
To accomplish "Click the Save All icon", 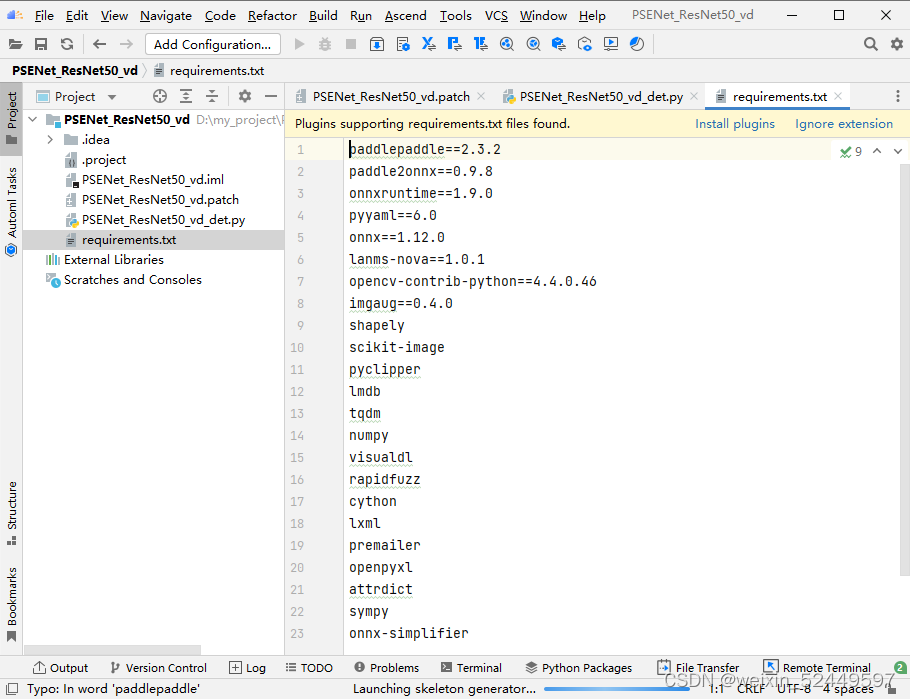I will [x=40, y=44].
